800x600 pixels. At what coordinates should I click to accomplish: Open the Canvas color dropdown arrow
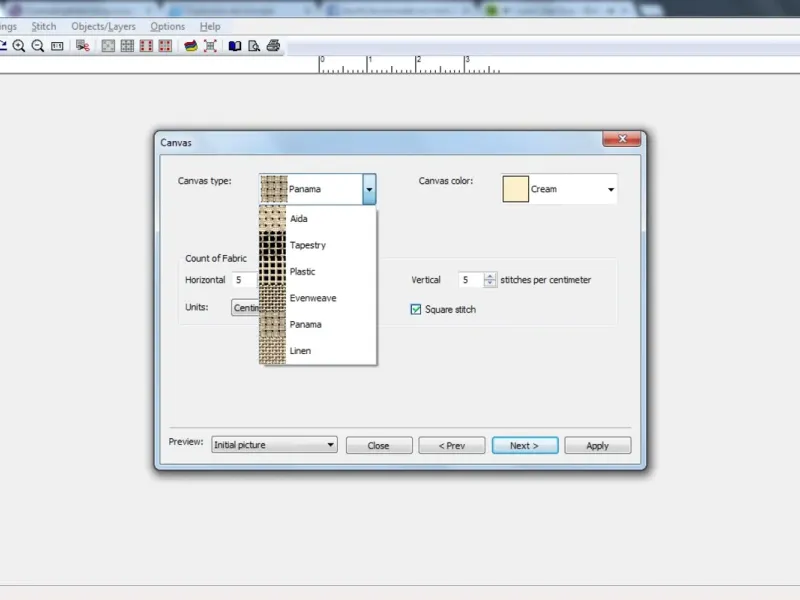[x=611, y=189]
